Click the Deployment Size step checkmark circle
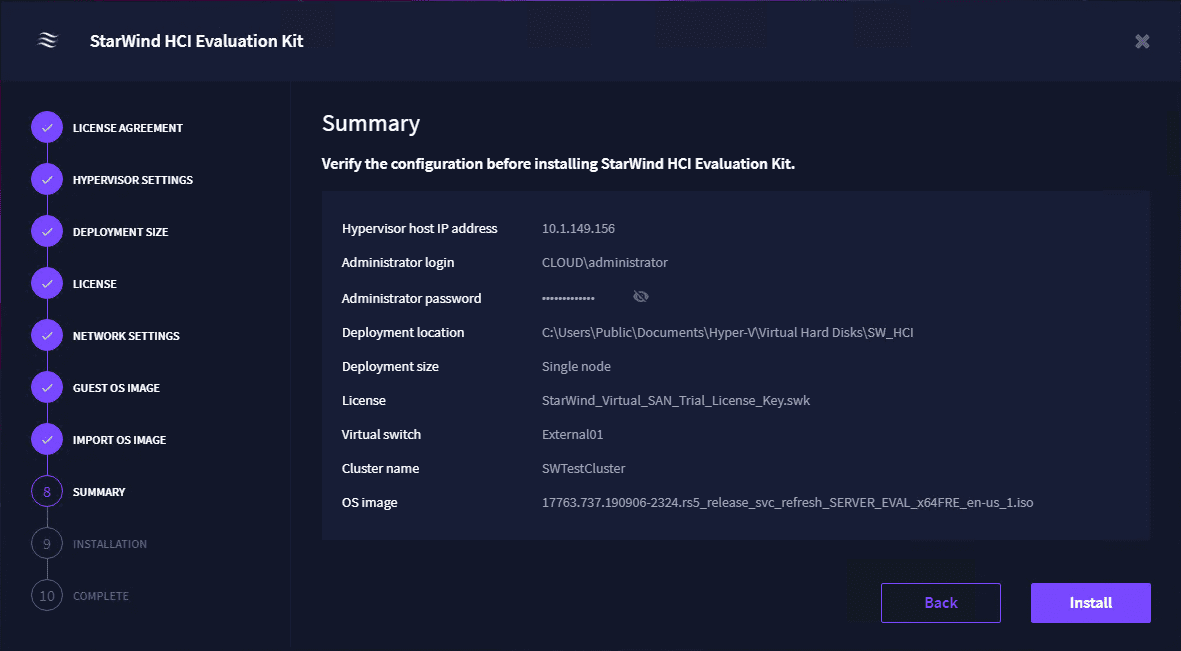 point(47,231)
